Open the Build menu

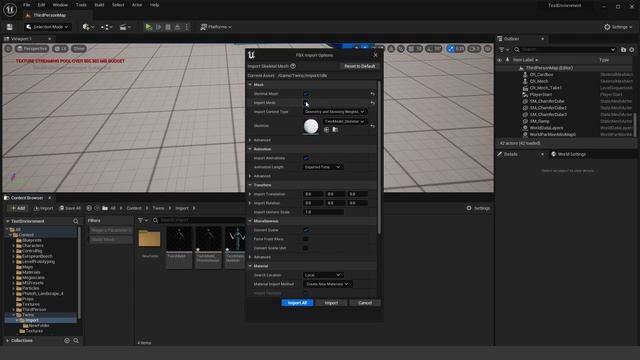click(x=99, y=5)
